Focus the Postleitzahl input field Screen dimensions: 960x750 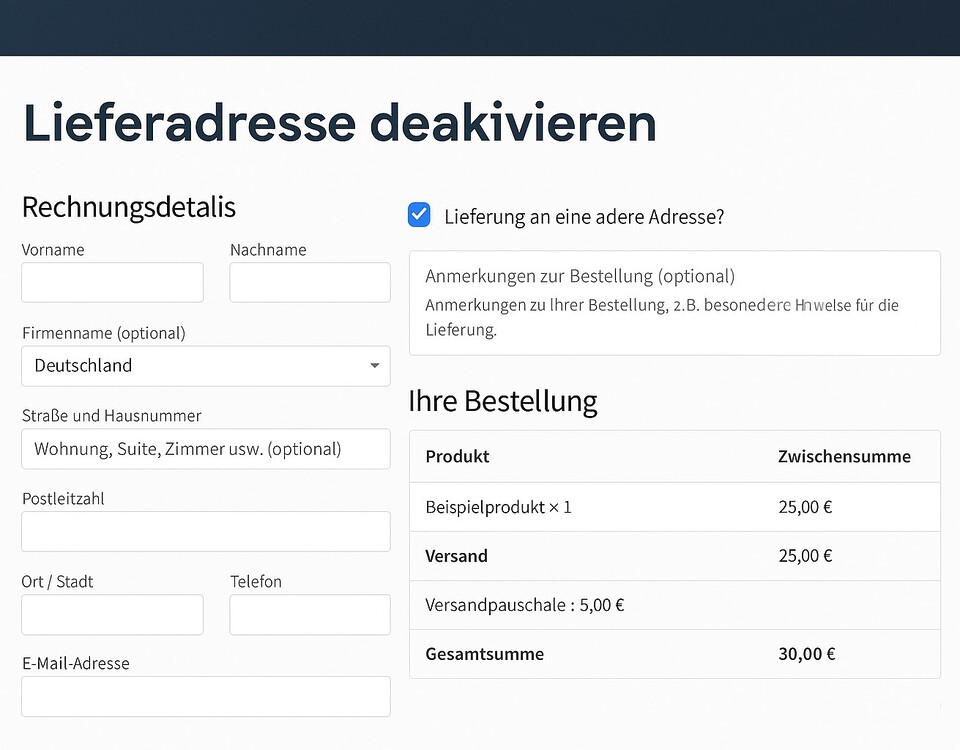coord(206,531)
